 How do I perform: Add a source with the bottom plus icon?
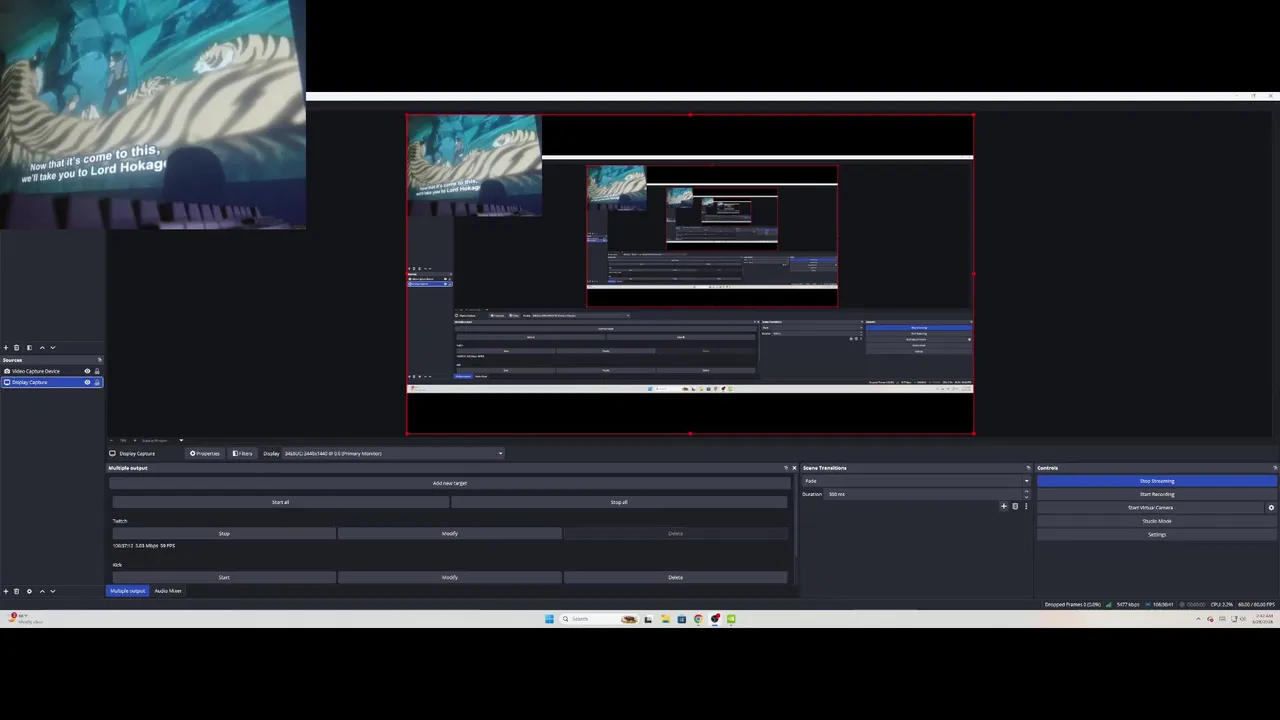click(x=6, y=591)
